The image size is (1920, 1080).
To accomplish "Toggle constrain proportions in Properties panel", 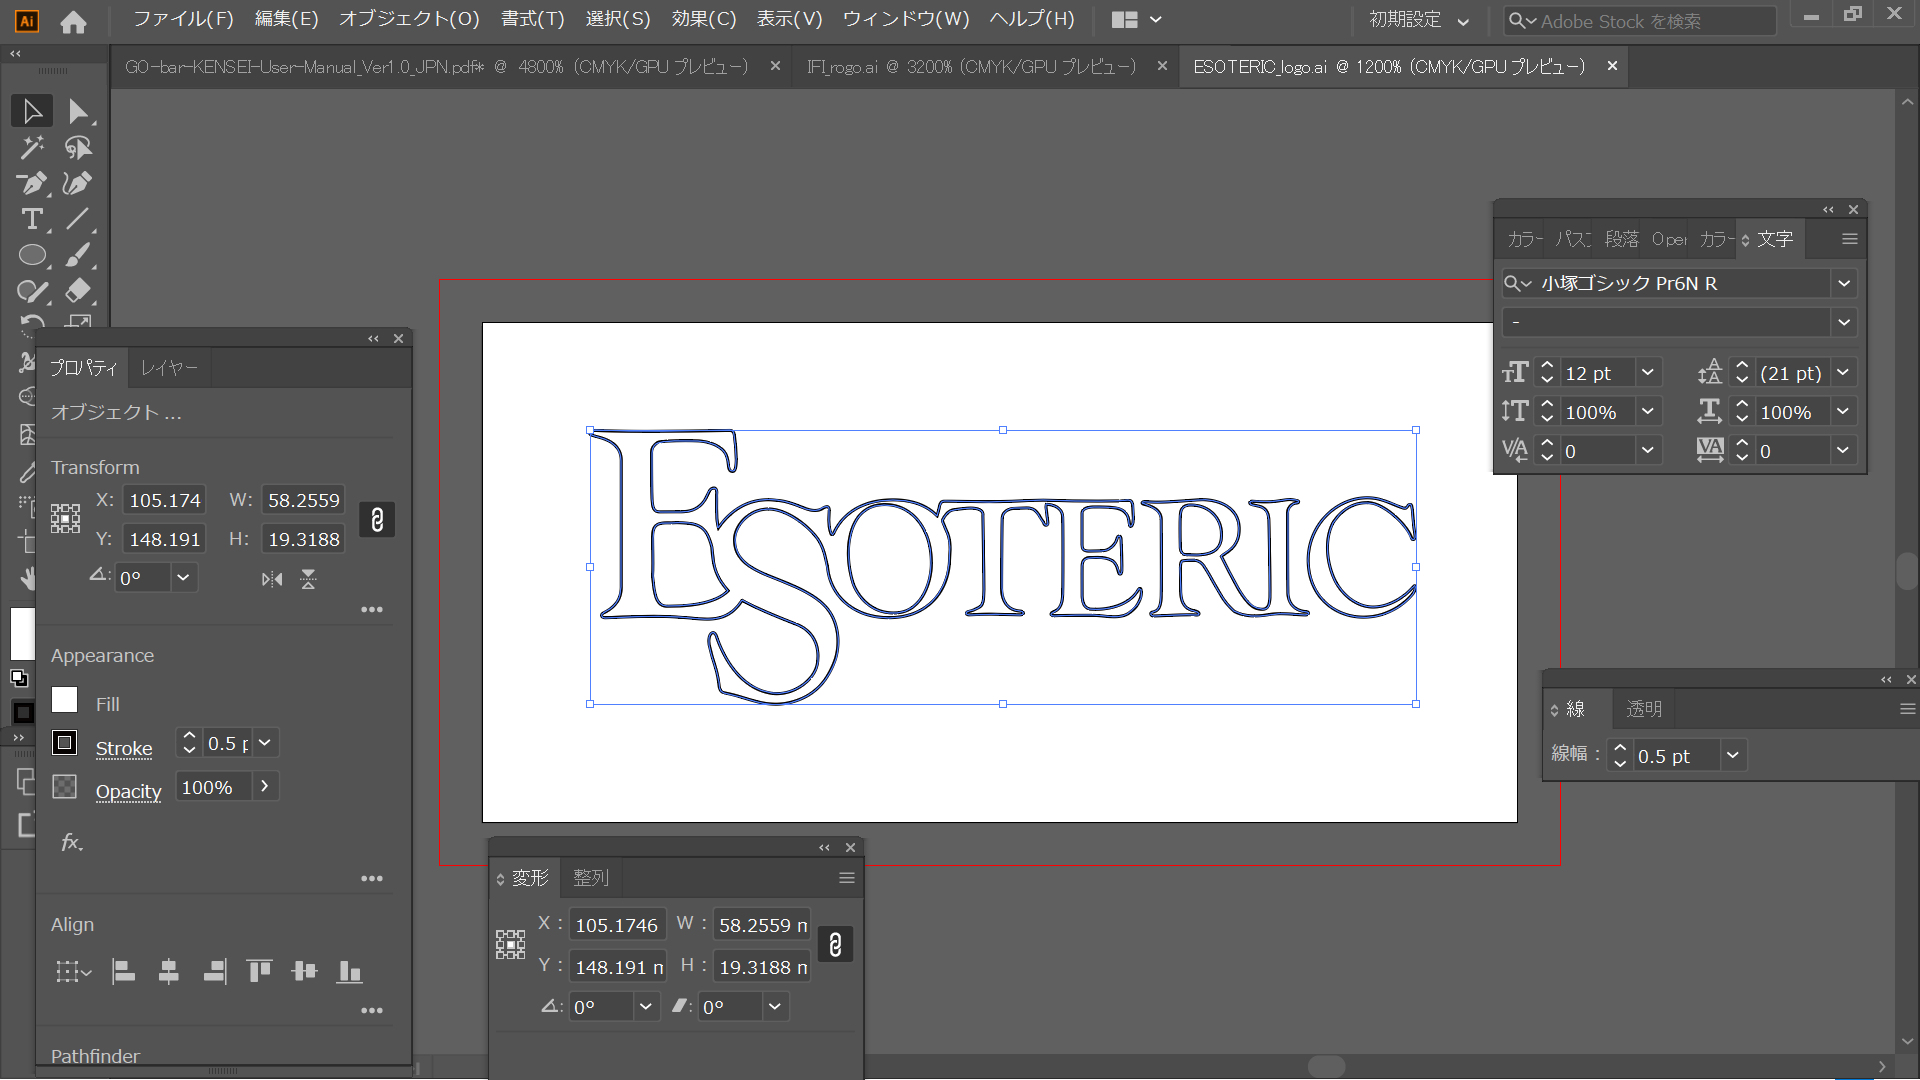I will [x=377, y=520].
